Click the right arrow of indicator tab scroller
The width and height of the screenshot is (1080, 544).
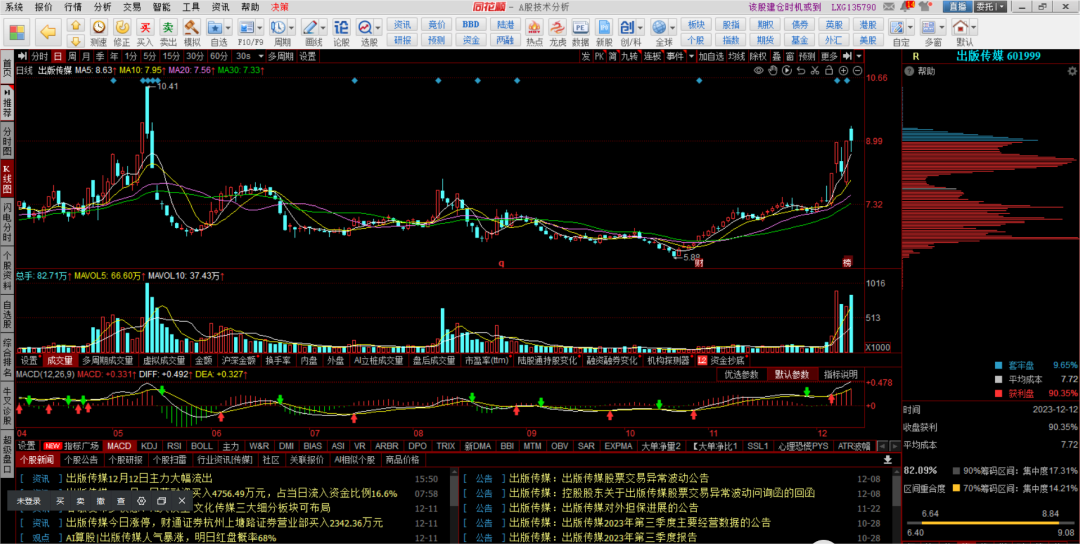[893, 446]
